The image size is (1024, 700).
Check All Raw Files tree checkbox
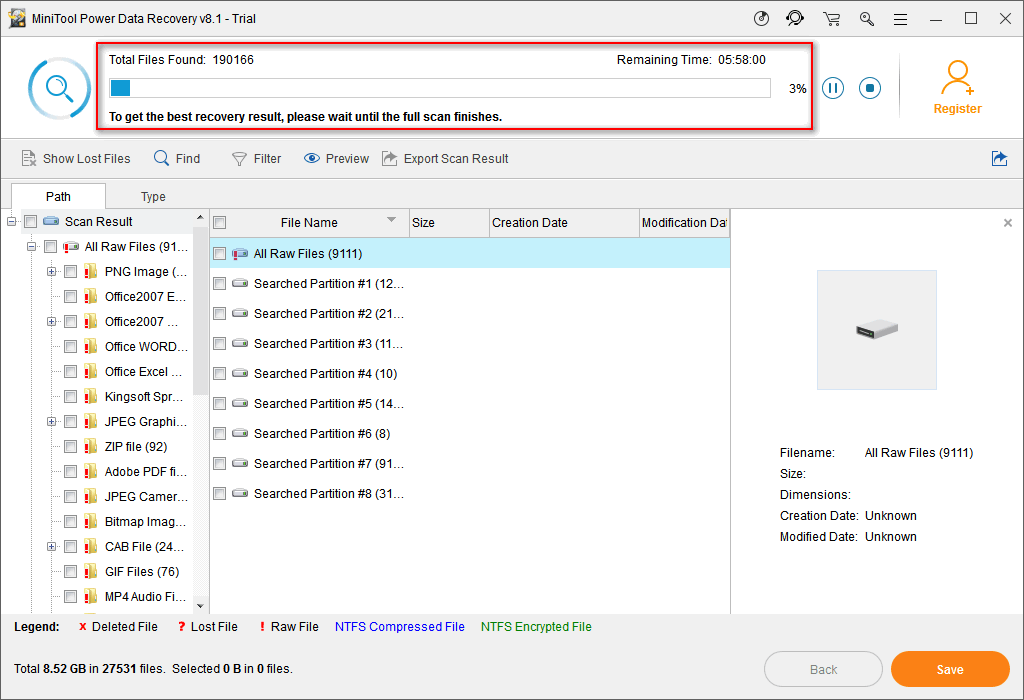(x=50, y=247)
